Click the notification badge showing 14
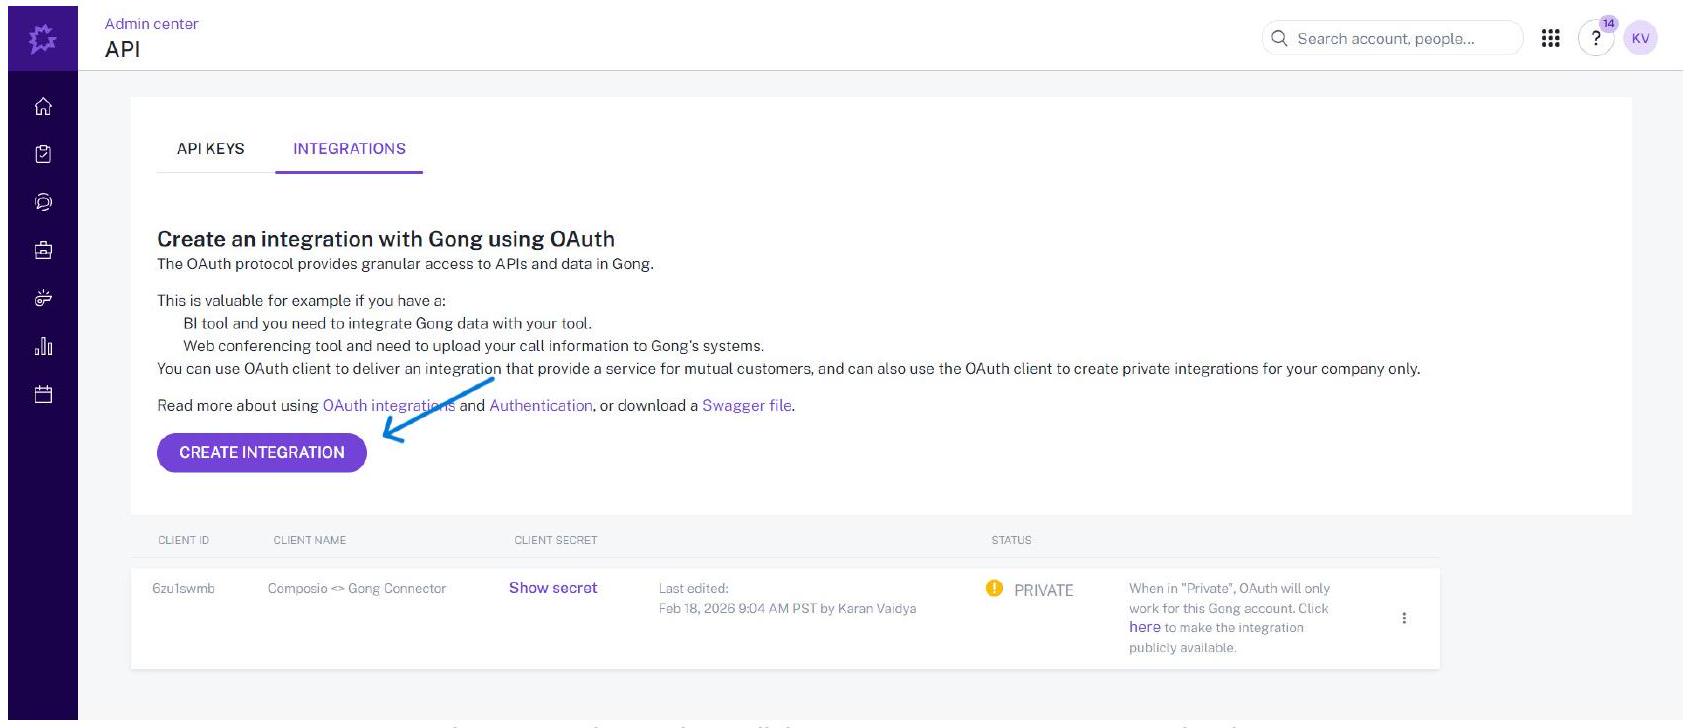Image resolution: width=1696 pixels, height=728 pixels. (x=1608, y=23)
